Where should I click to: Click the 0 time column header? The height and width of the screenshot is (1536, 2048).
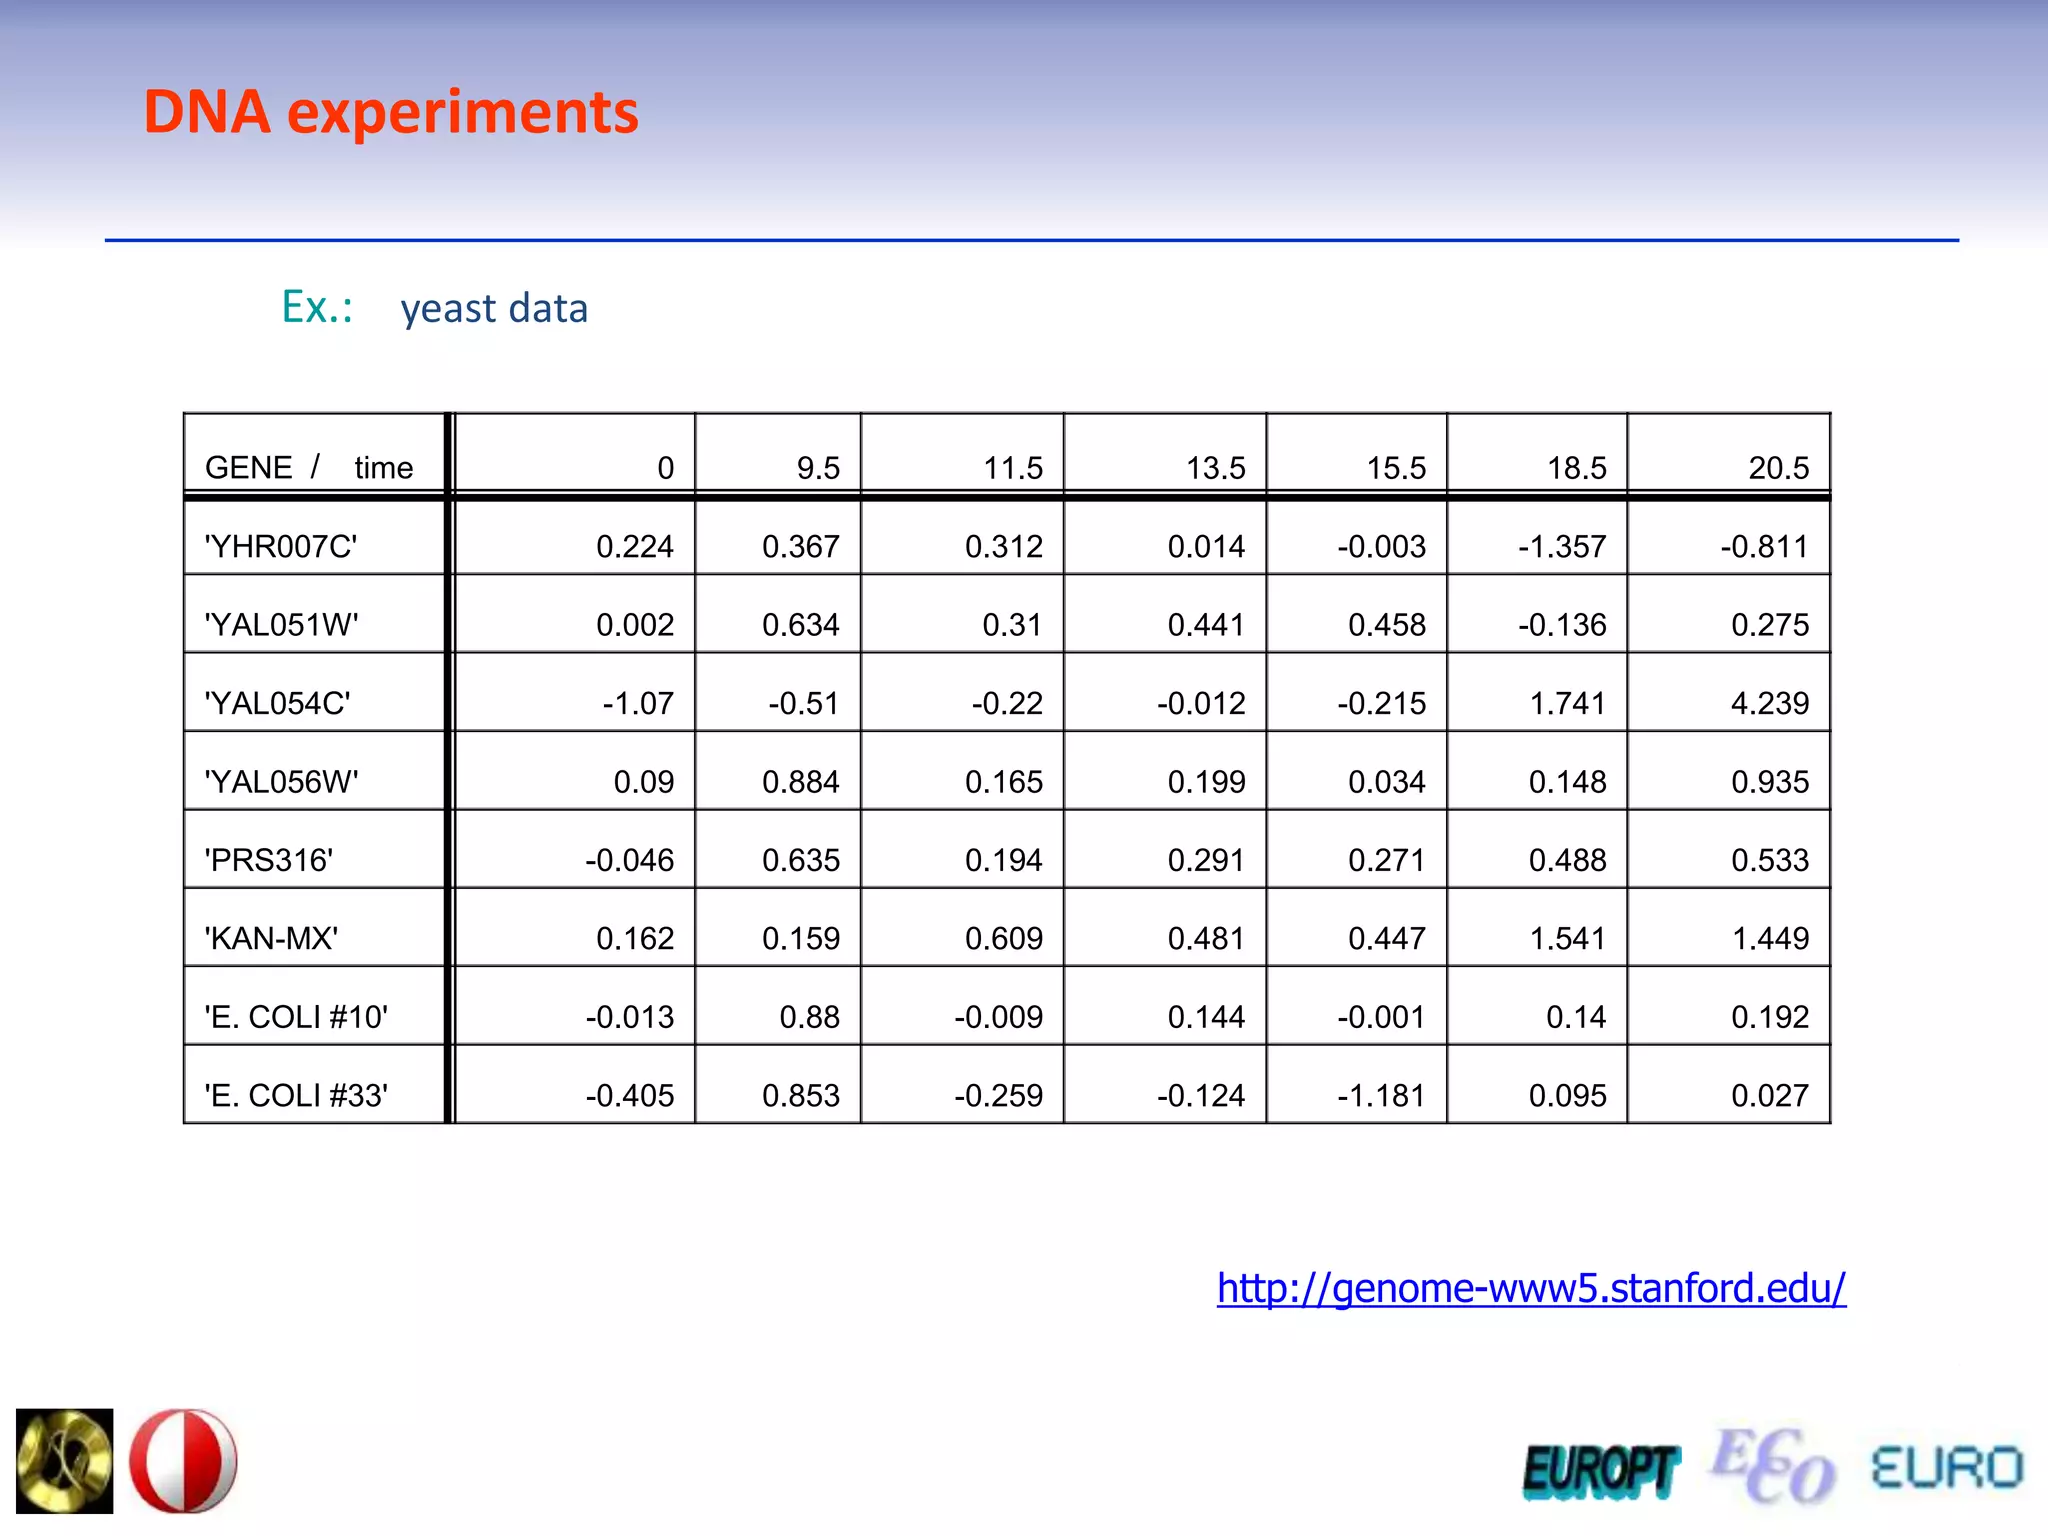[665, 468]
